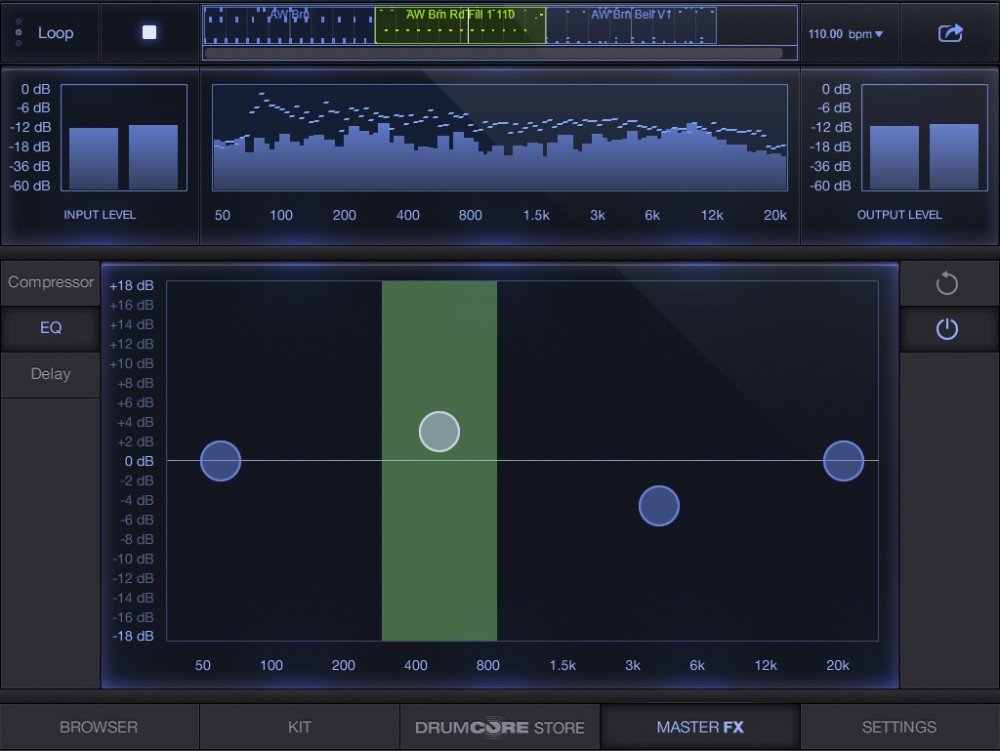Select the EQ tab
Screen dimensions: 1000x751
tap(50, 328)
